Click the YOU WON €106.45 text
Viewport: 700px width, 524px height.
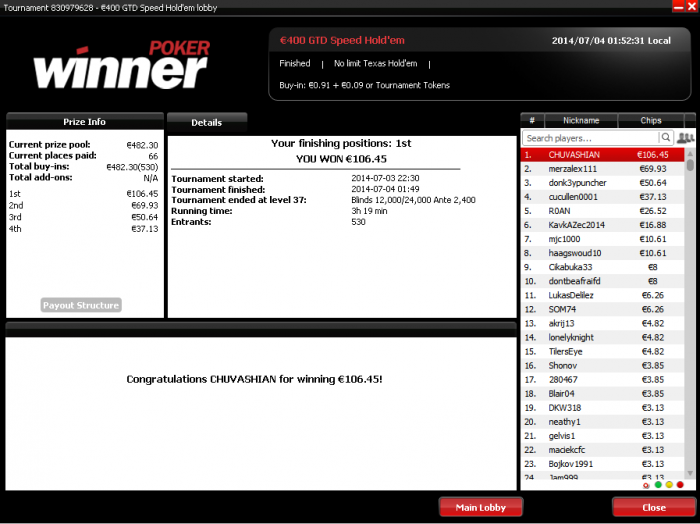(x=342, y=159)
